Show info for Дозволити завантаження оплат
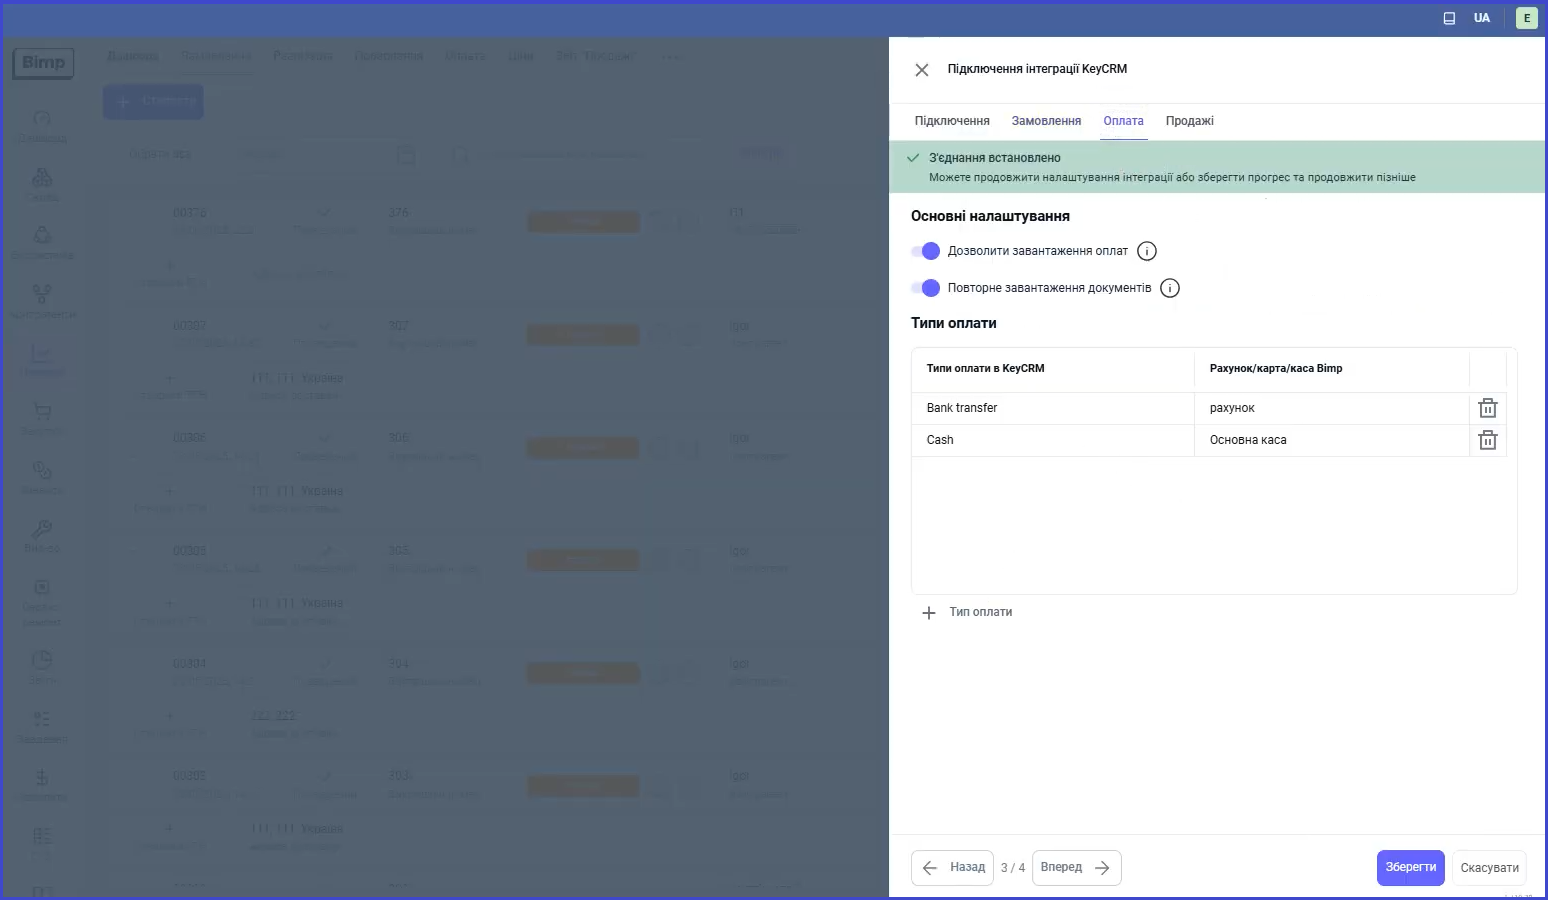 (1147, 251)
